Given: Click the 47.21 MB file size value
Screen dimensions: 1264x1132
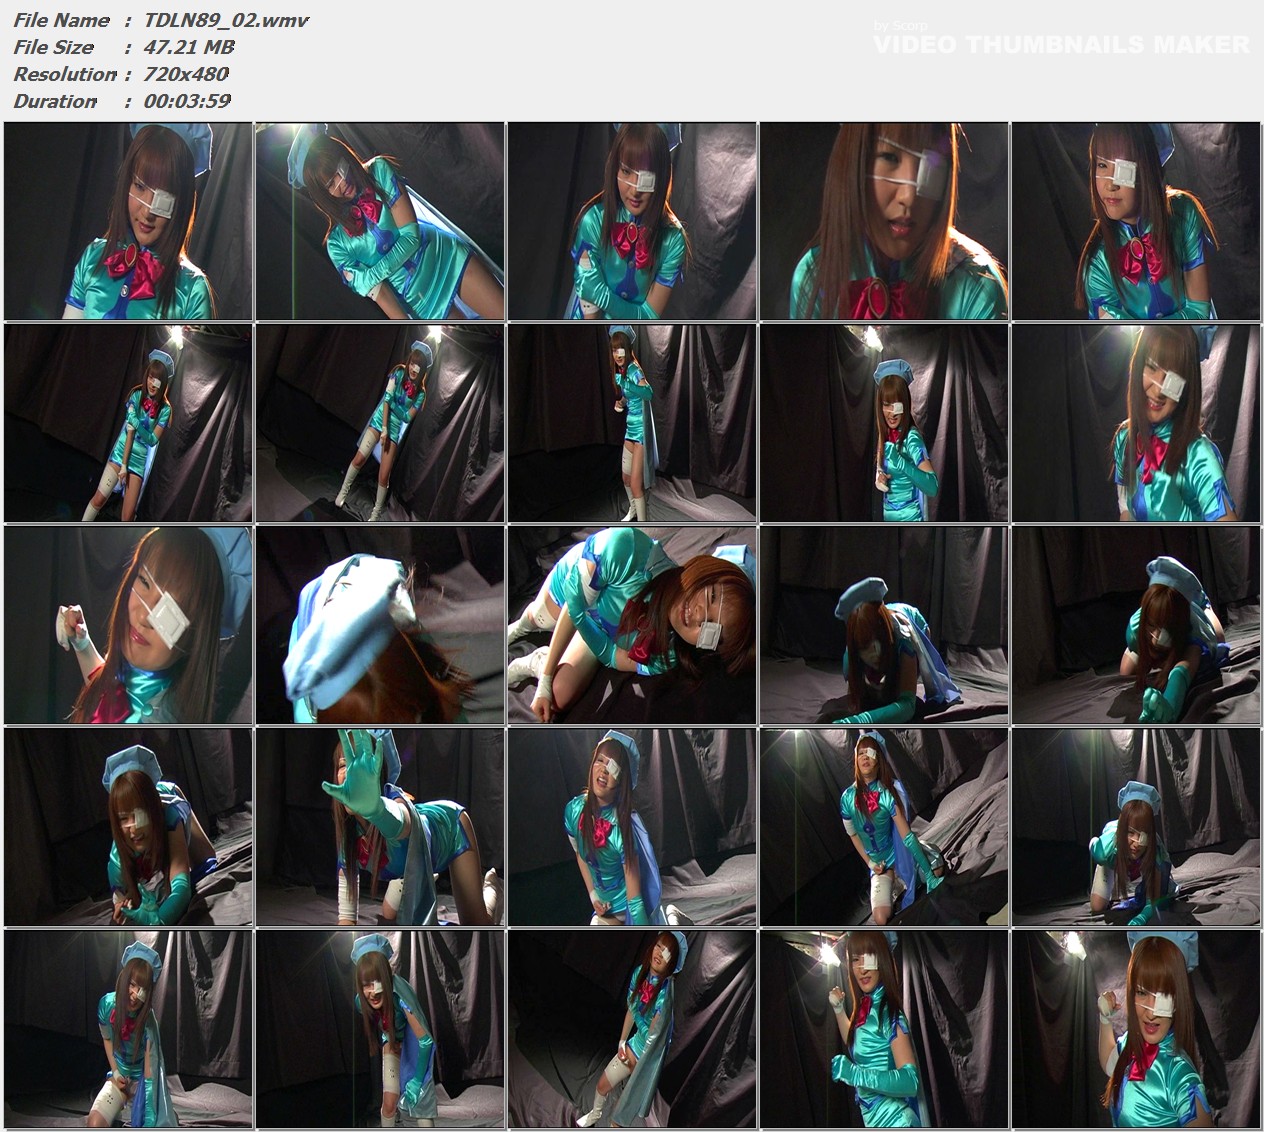Looking at the screenshot, I should point(190,47).
